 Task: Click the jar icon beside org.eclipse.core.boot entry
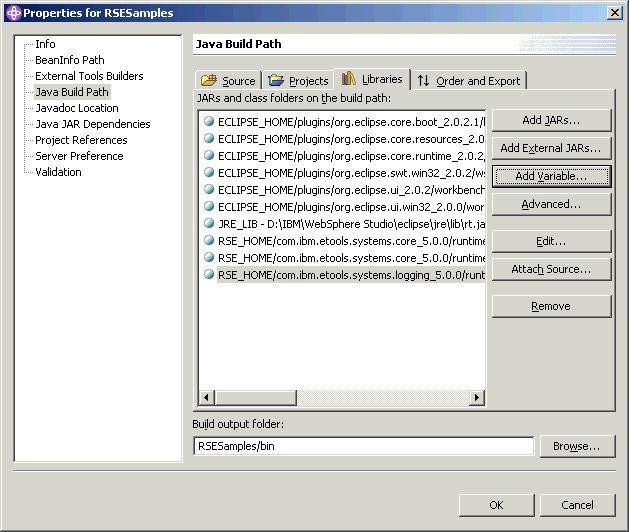209,121
